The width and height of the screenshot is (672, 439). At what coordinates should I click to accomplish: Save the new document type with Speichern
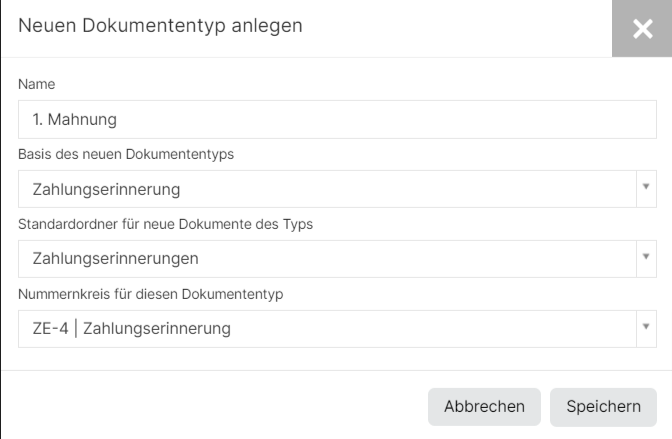coord(603,407)
